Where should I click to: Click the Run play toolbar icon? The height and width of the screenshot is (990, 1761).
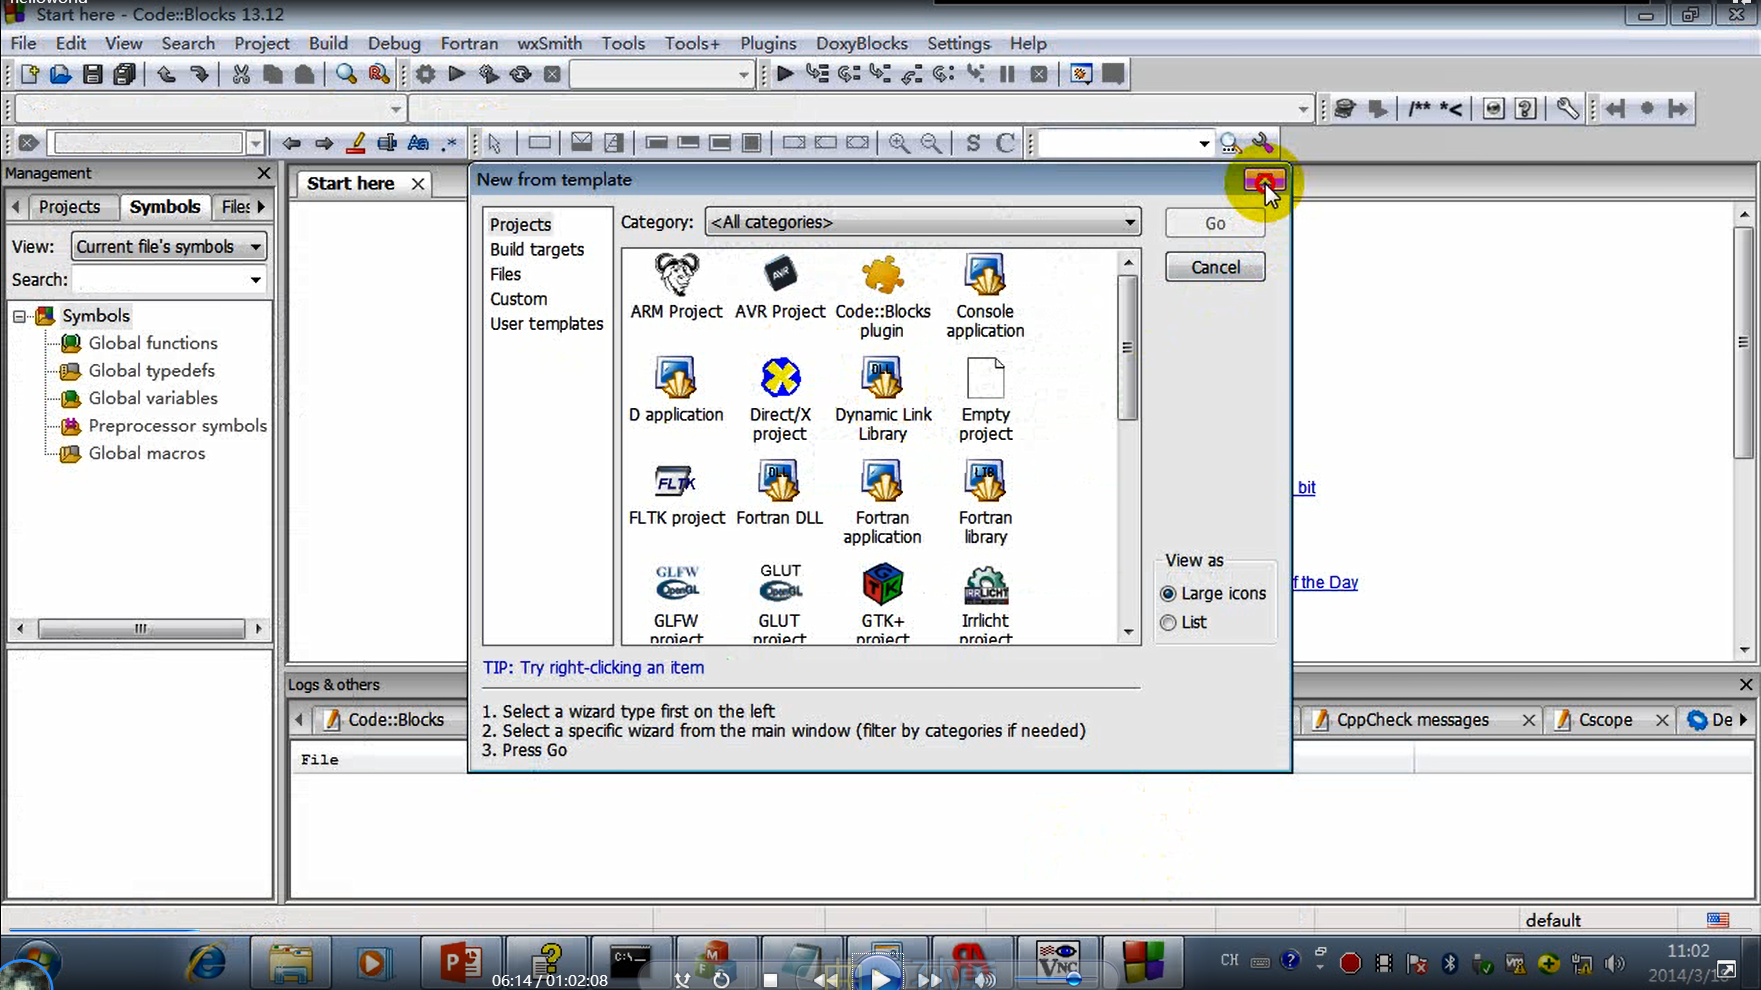[457, 74]
